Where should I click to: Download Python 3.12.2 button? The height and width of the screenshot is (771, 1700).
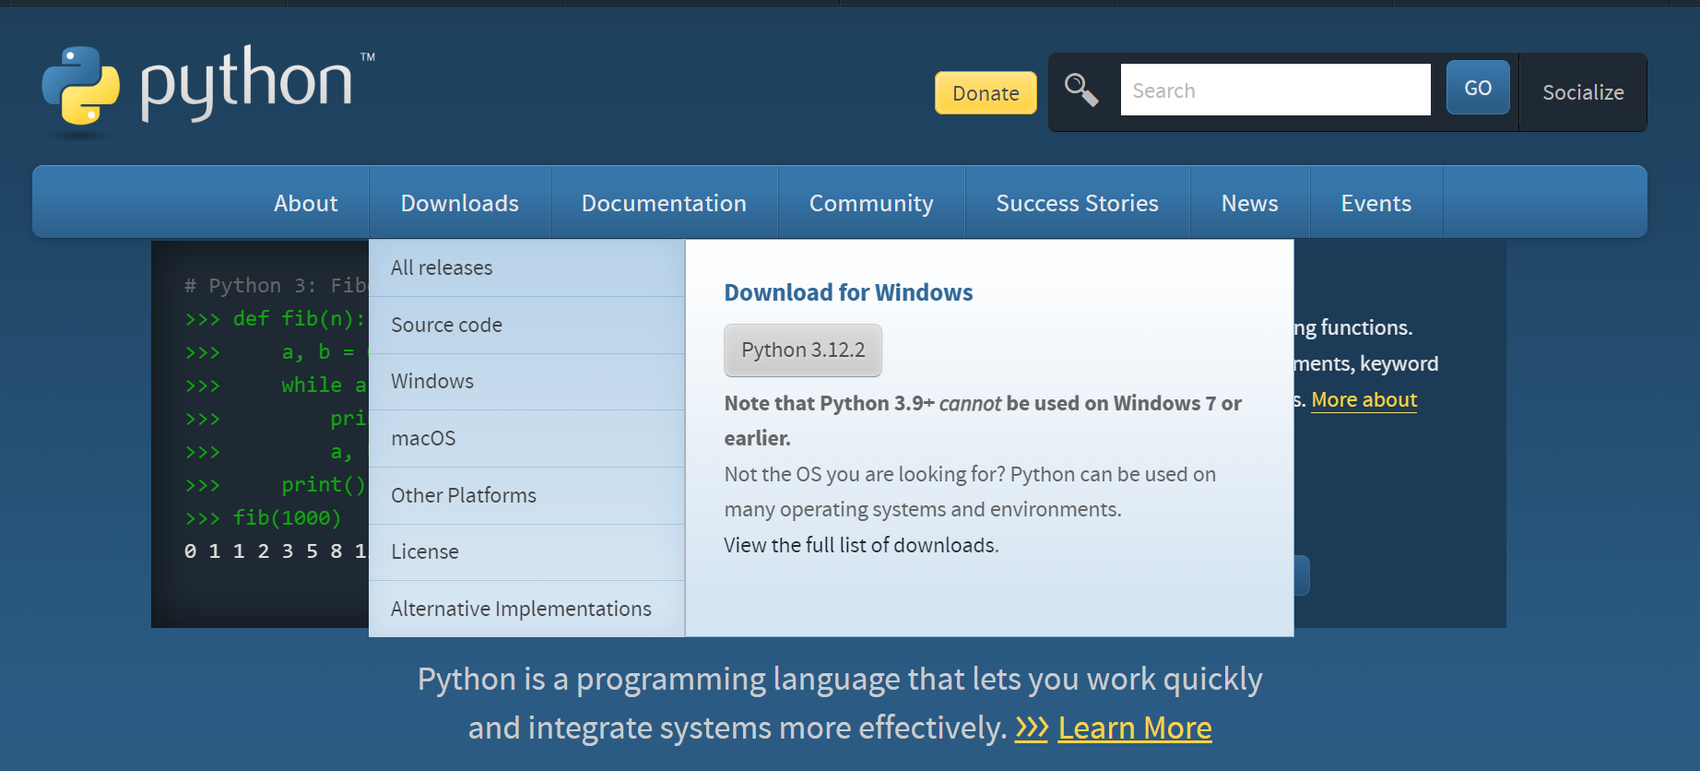tap(803, 350)
